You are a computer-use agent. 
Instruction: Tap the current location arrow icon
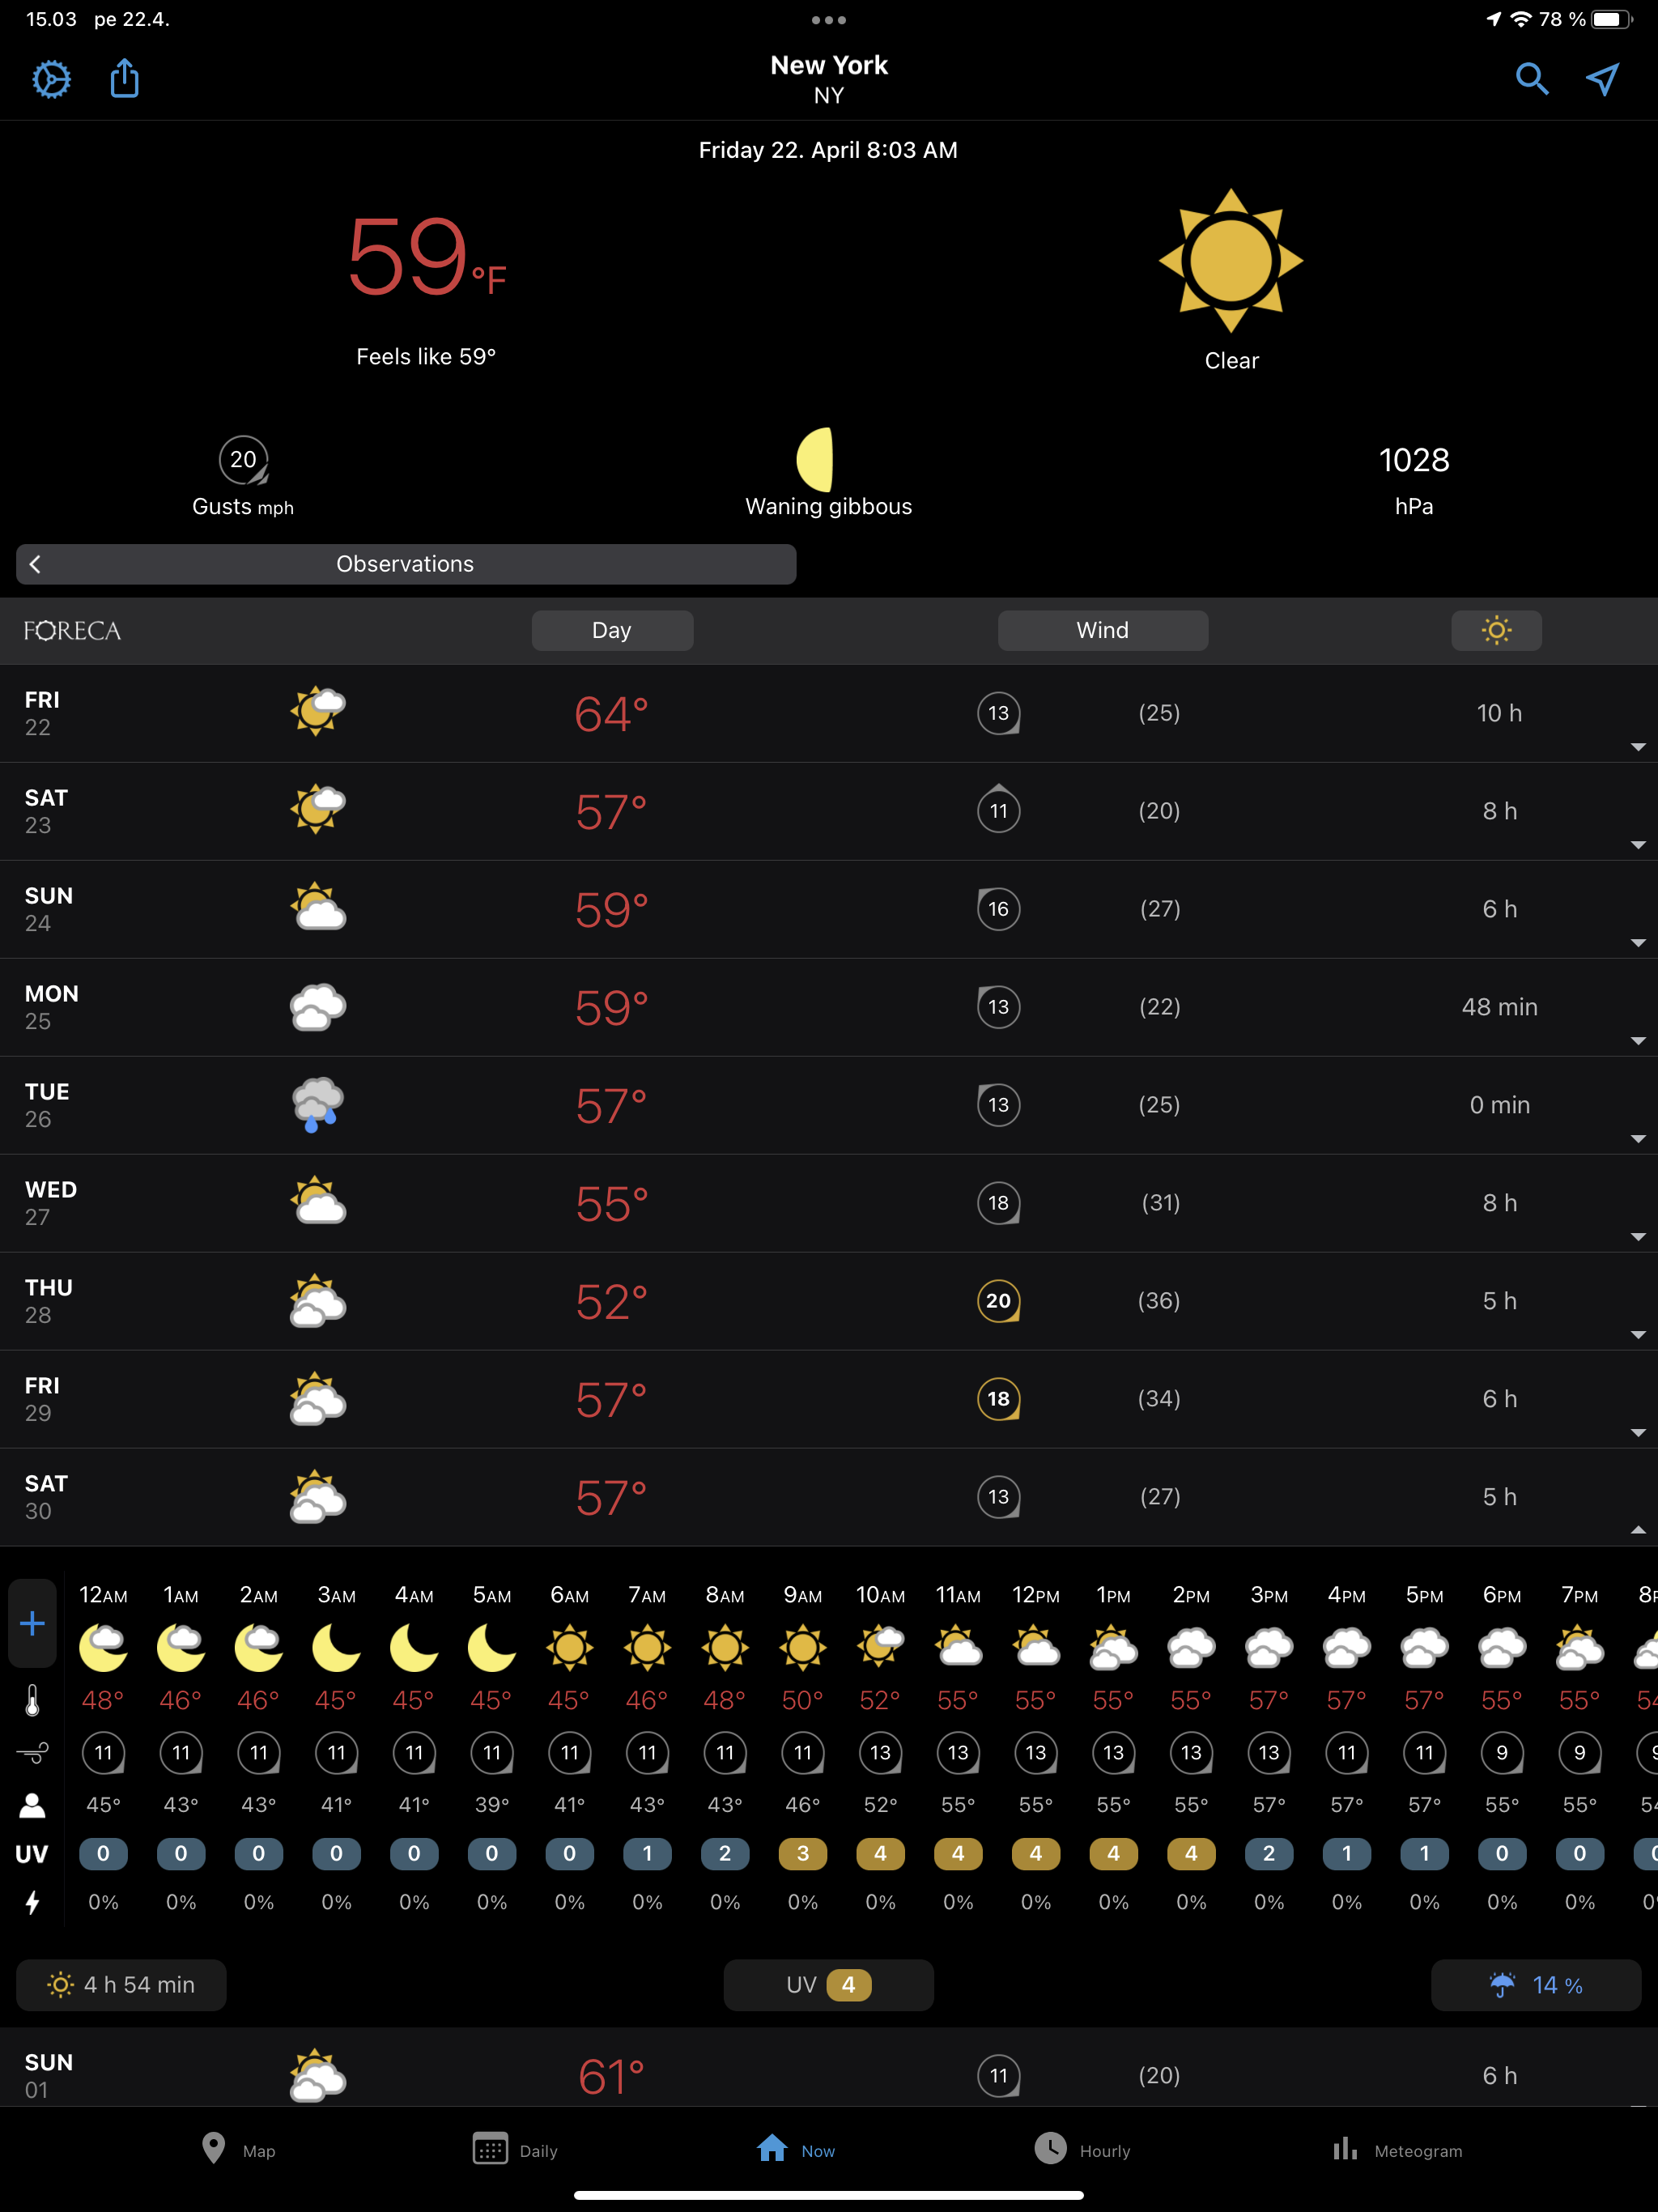(x=1602, y=79)
